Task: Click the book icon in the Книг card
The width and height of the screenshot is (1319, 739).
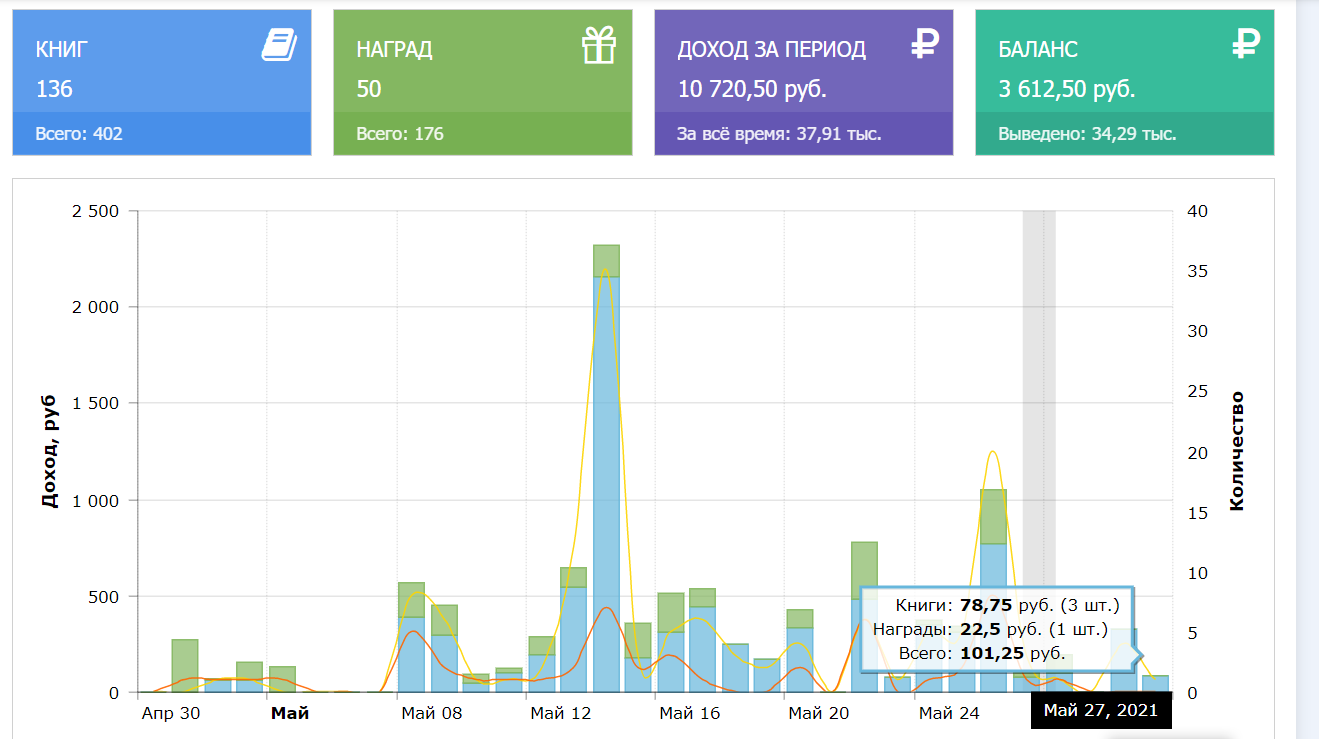Action: click(x=279, y=45)
